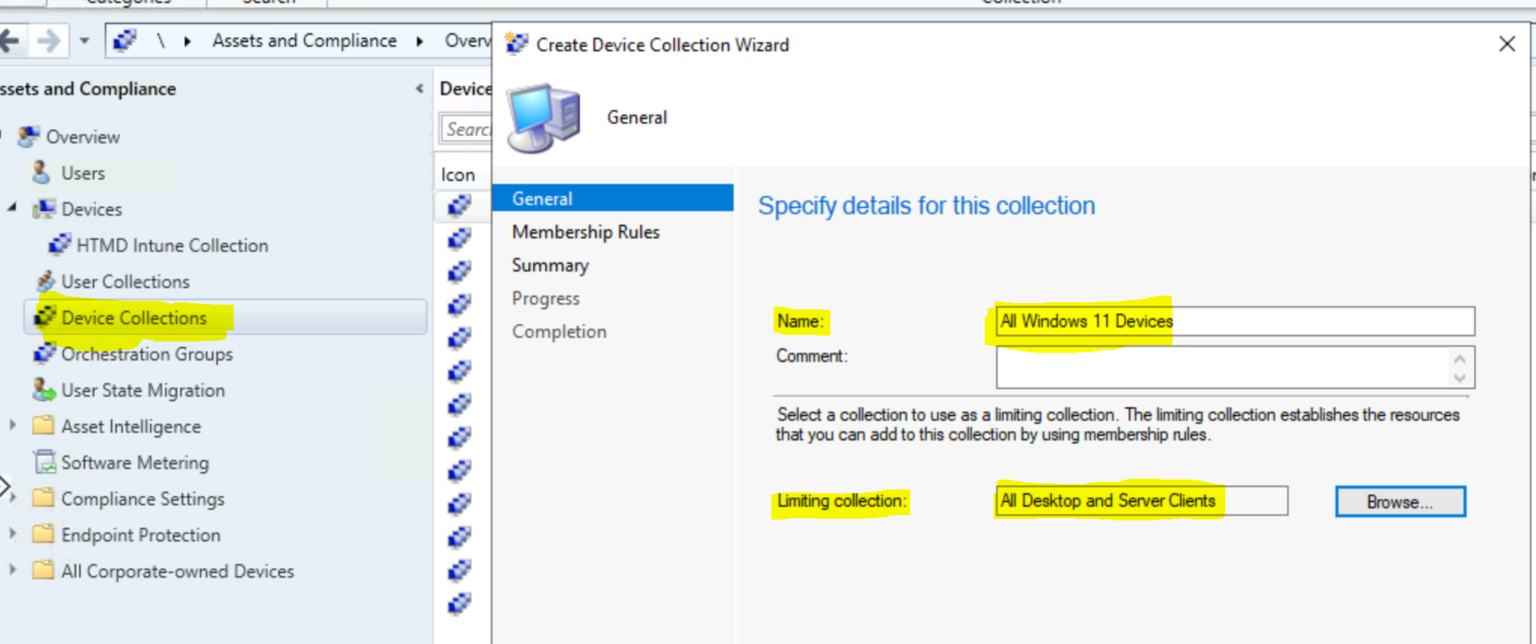Viewport: 1536px width, 644px height.
Task: Open Assets and Compliance breadcrumb arrow
Action: coord(421,41)
